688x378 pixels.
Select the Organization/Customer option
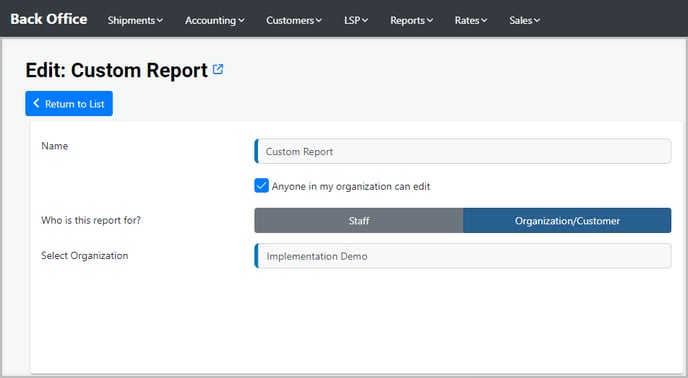coord(567,220)
